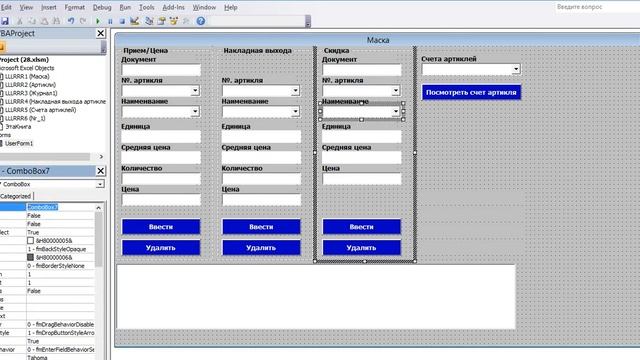640x360 pixels.
Task: Save the workbook using the toolbar disk icon
Action: (4, 21)
